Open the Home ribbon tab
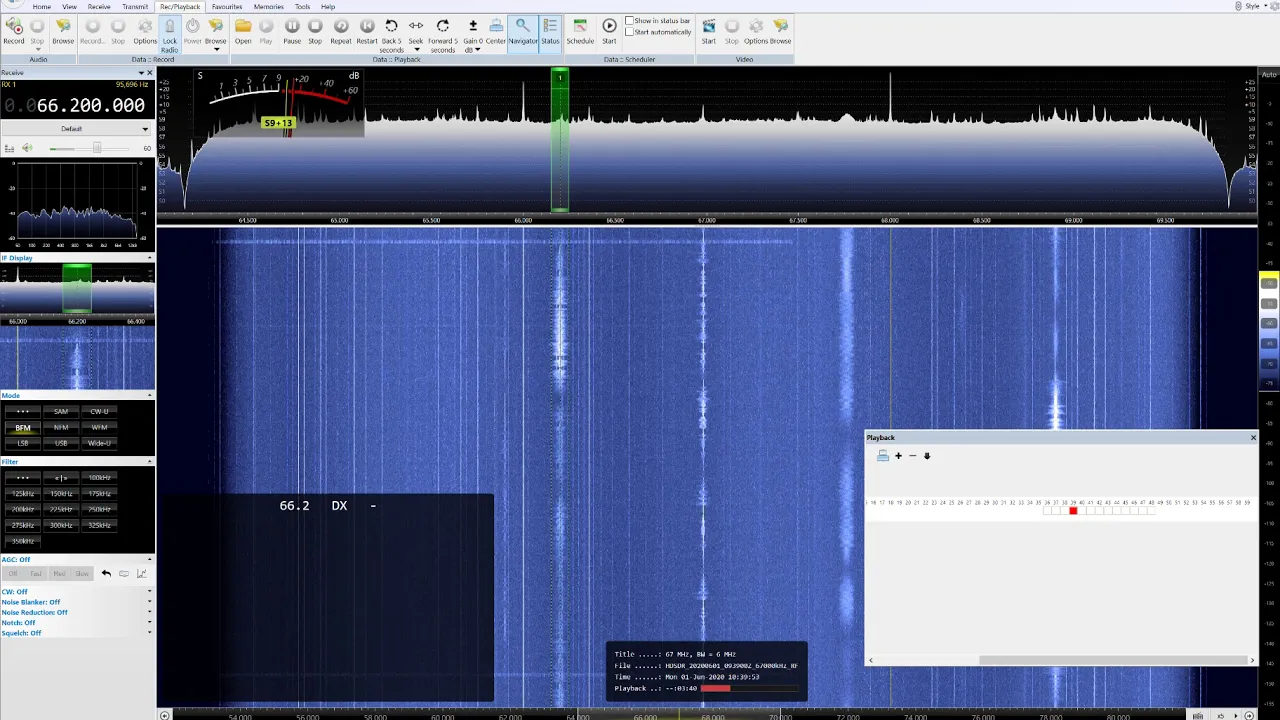The width and height of the screenshot is (1280, 720). point(41,6)
